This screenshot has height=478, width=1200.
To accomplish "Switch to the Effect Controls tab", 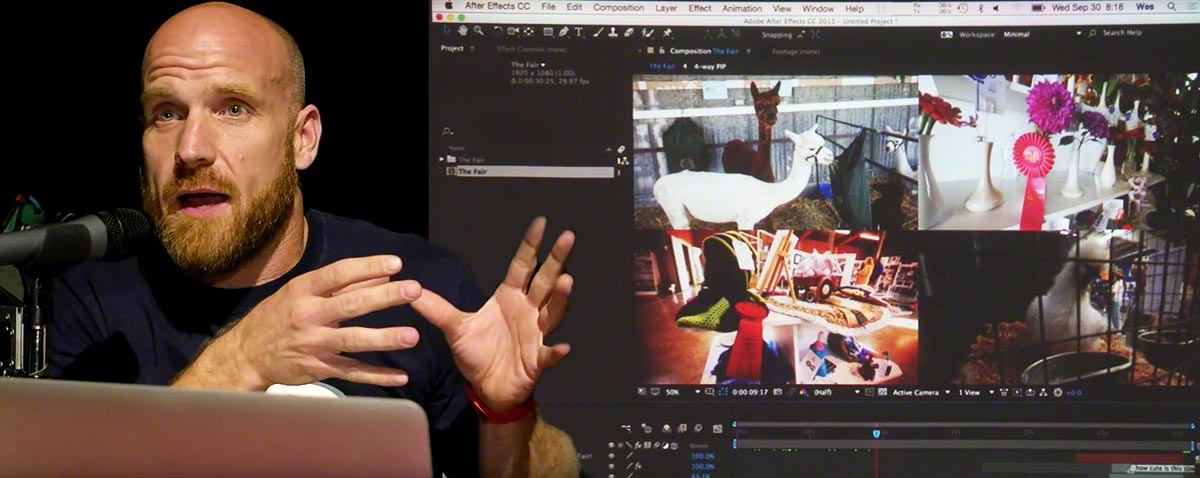I will click(x=532, y=49).
